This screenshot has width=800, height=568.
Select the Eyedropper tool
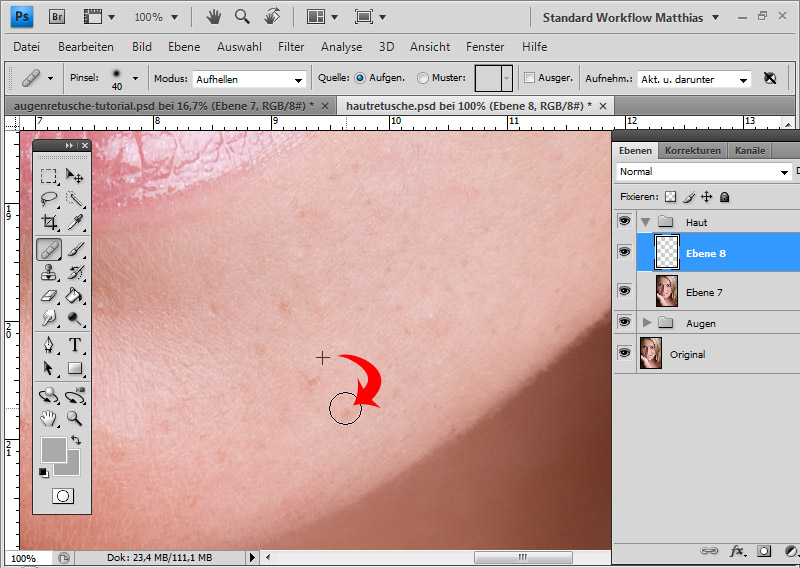pos(75,222)
